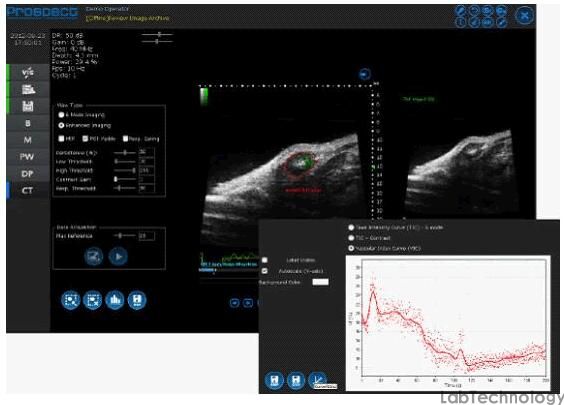Select the TIC - Contrast radio option

click(351, 238)
